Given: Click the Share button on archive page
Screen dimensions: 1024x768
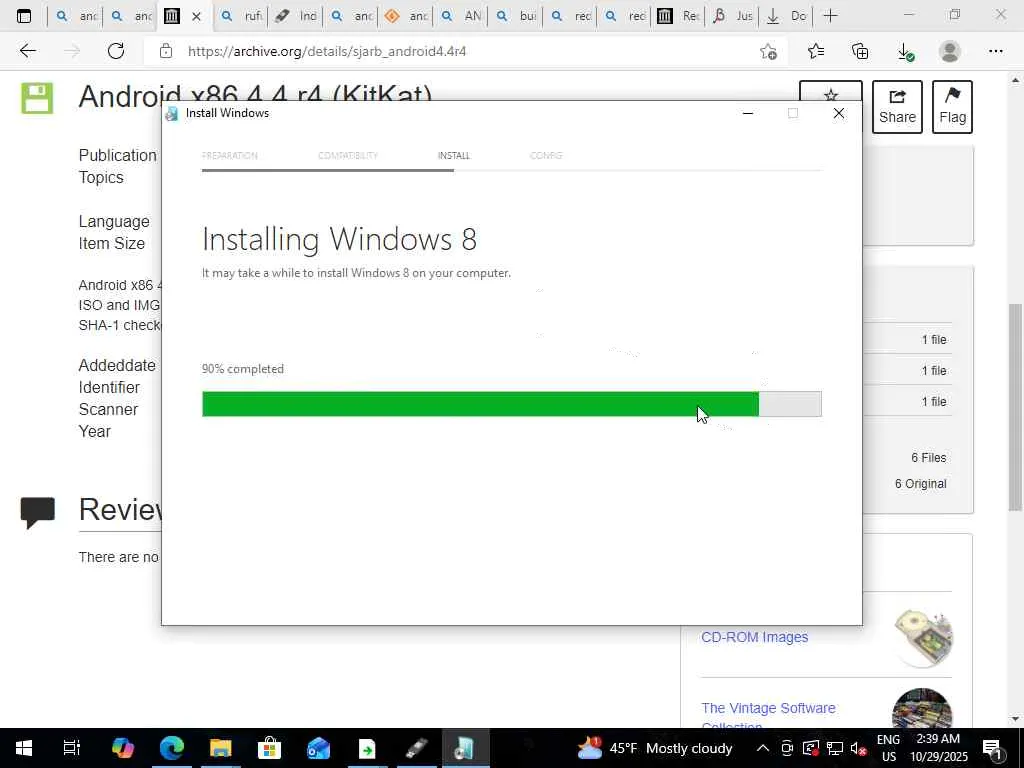Looking at the screenshot, I should coord(897,107).
